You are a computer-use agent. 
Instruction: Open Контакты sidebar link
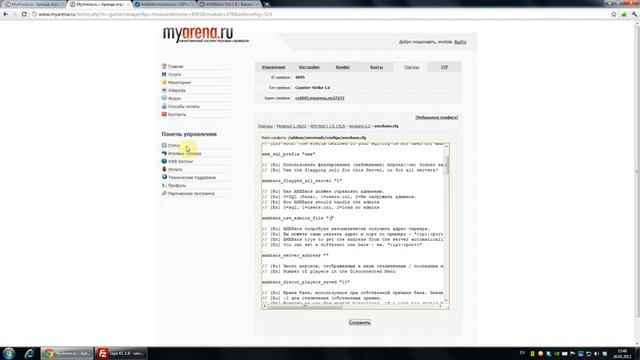click(x=177, y=114)
